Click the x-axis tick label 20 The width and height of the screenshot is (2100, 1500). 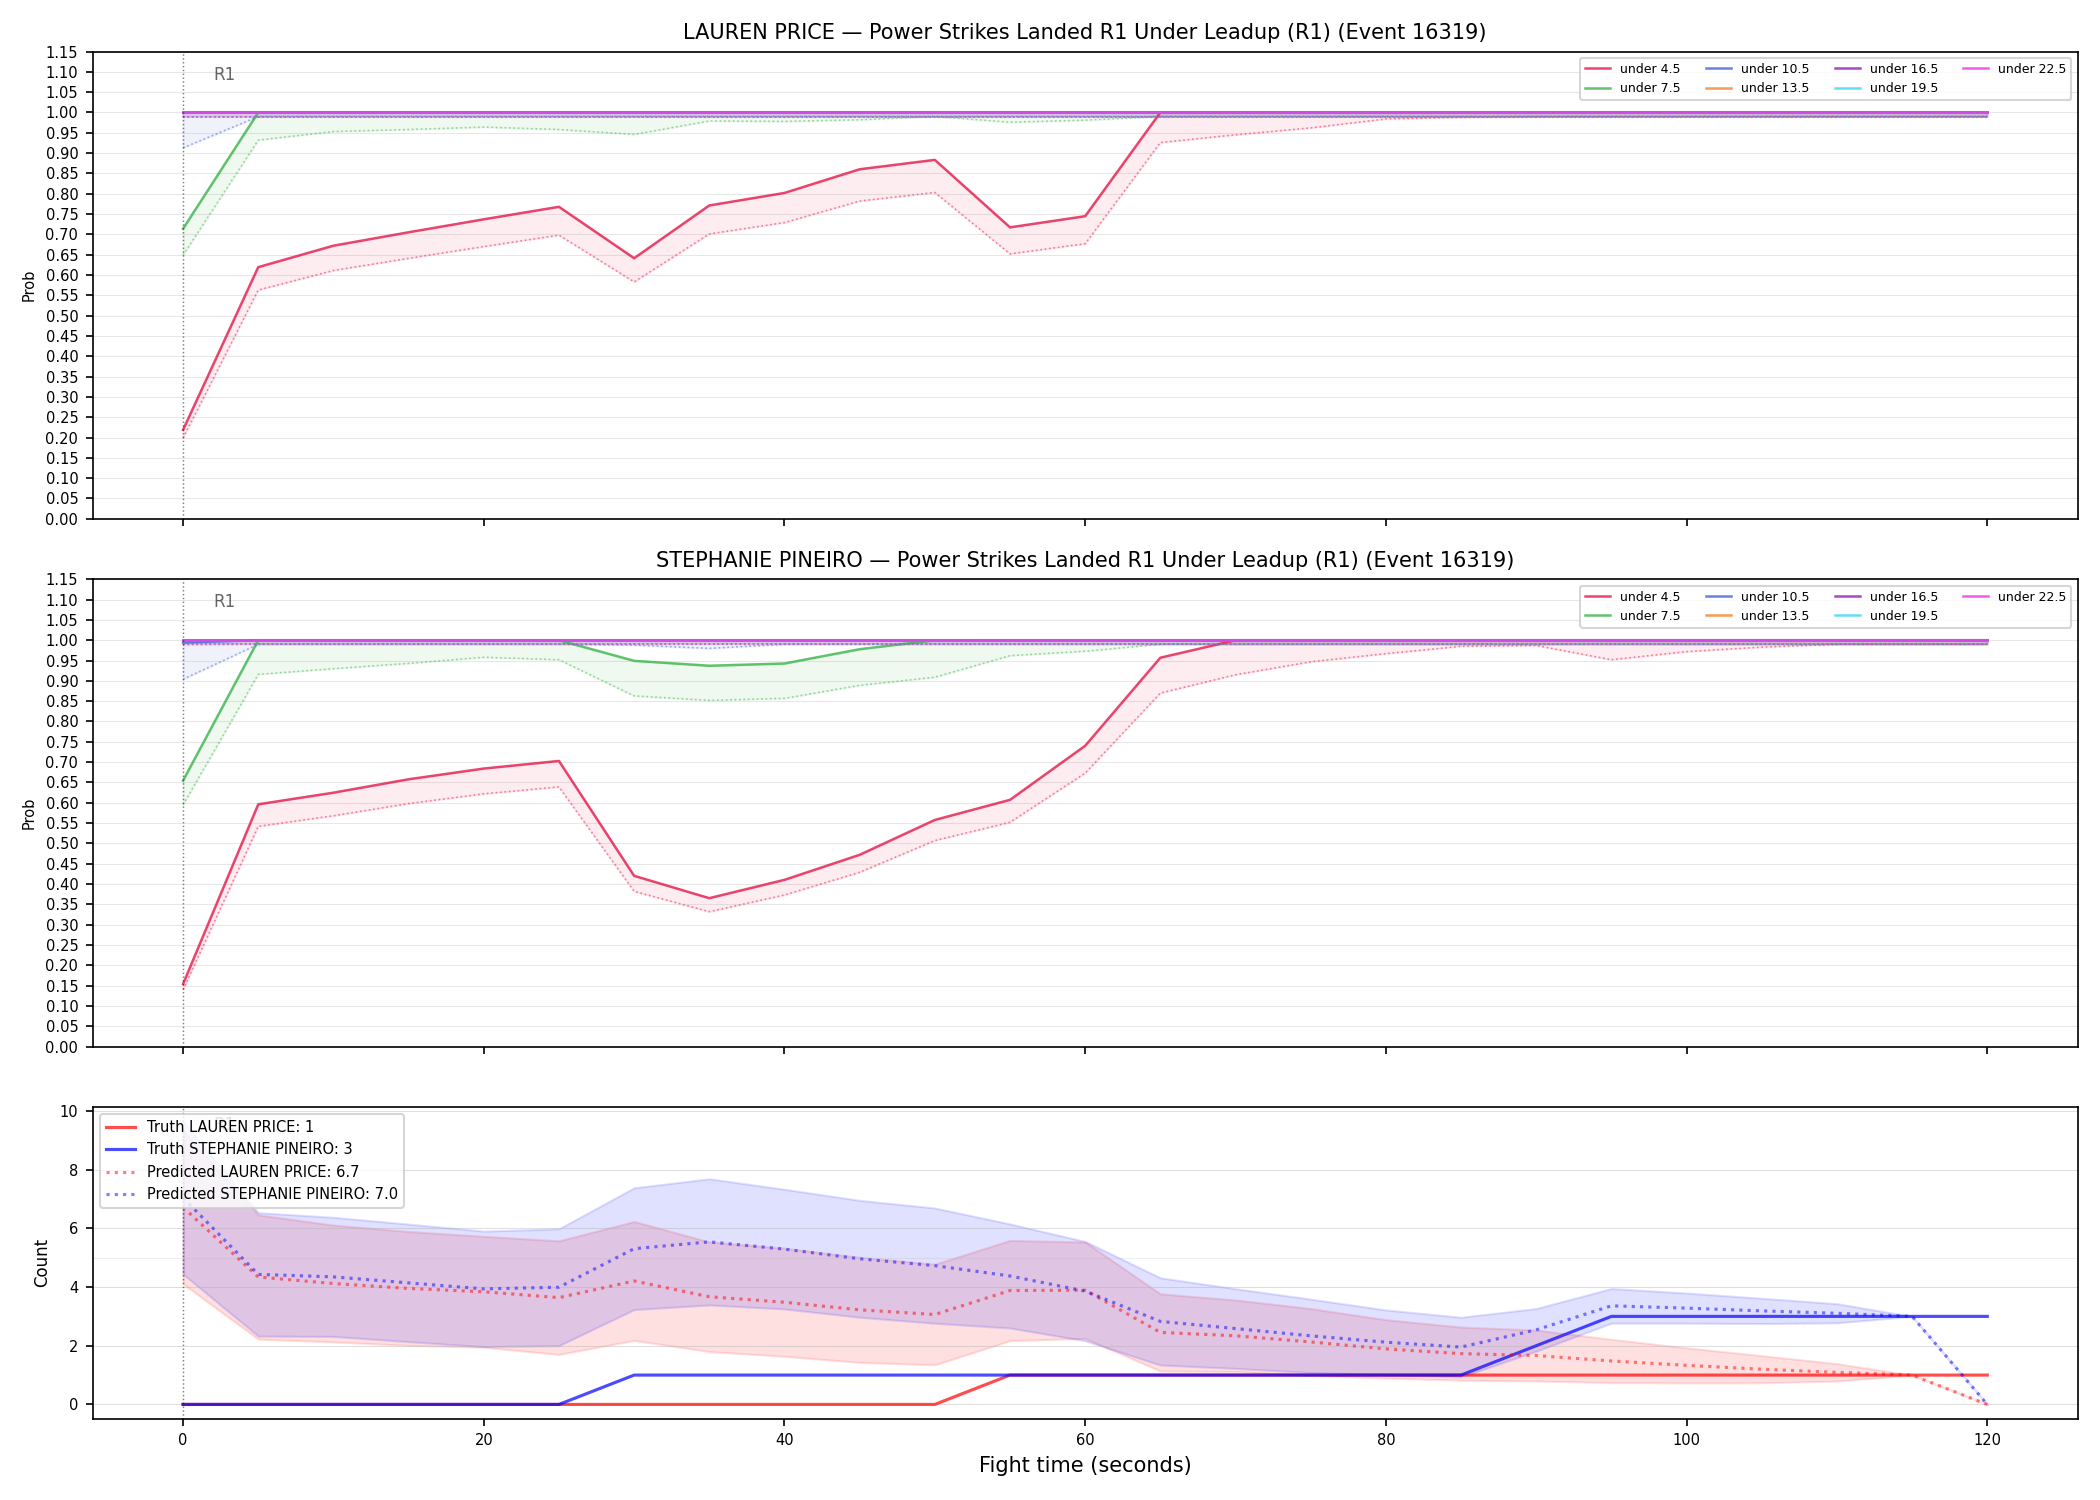[484, 1440]
